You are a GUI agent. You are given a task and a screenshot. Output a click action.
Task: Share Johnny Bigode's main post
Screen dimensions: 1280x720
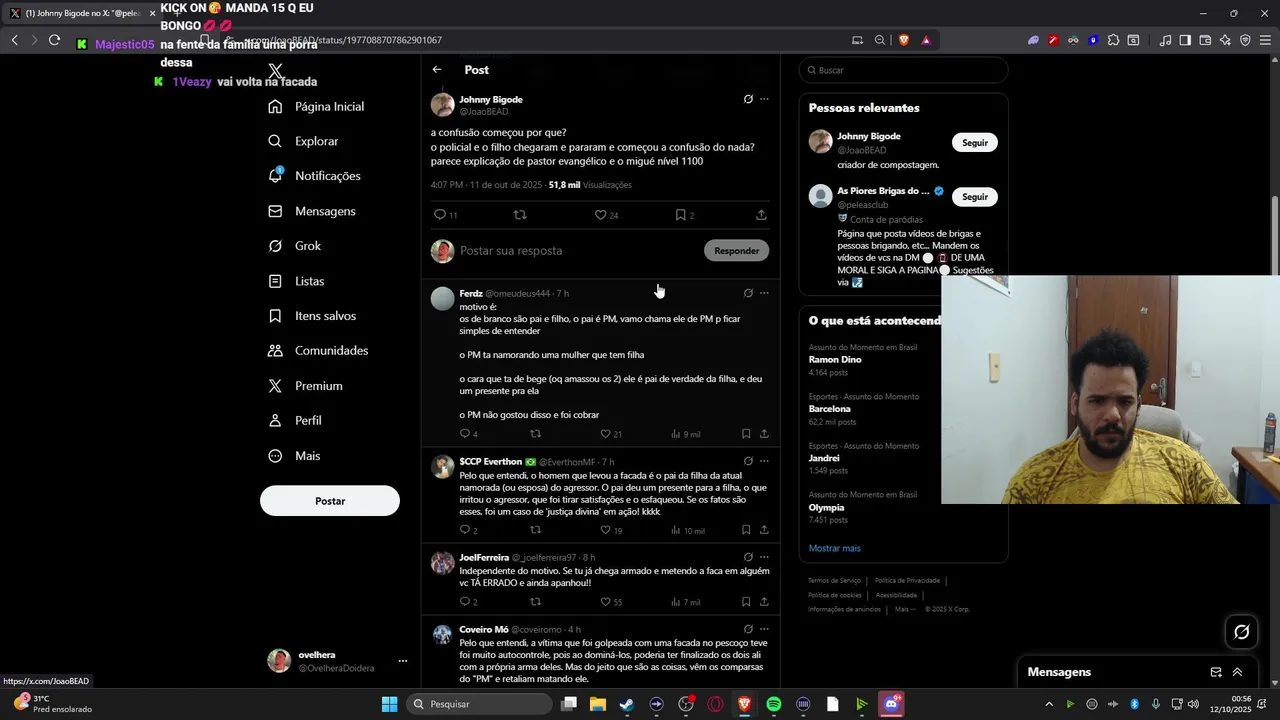pyautogui.click(x=761, y=215)
